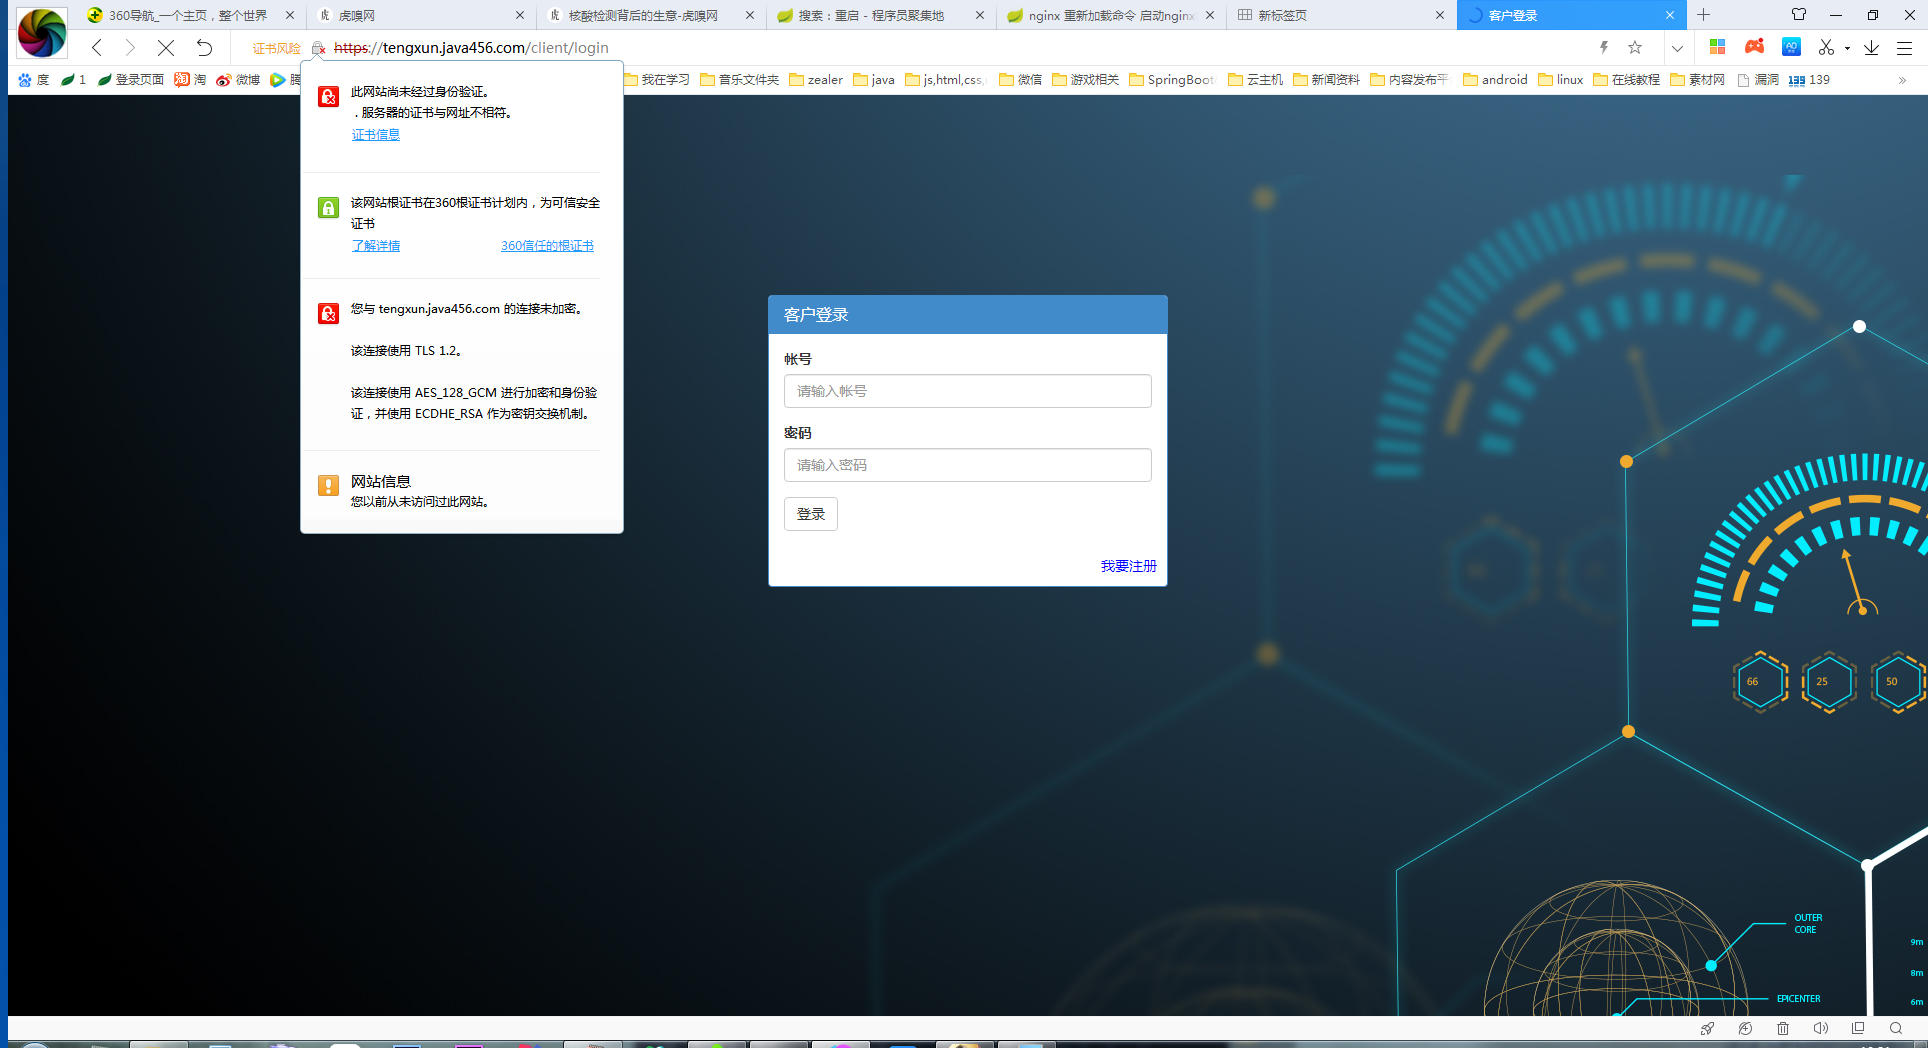Viewport: 1928px width, 1048px height.
Task: Switch to the 新标签页 tab
Action: 1340,15
